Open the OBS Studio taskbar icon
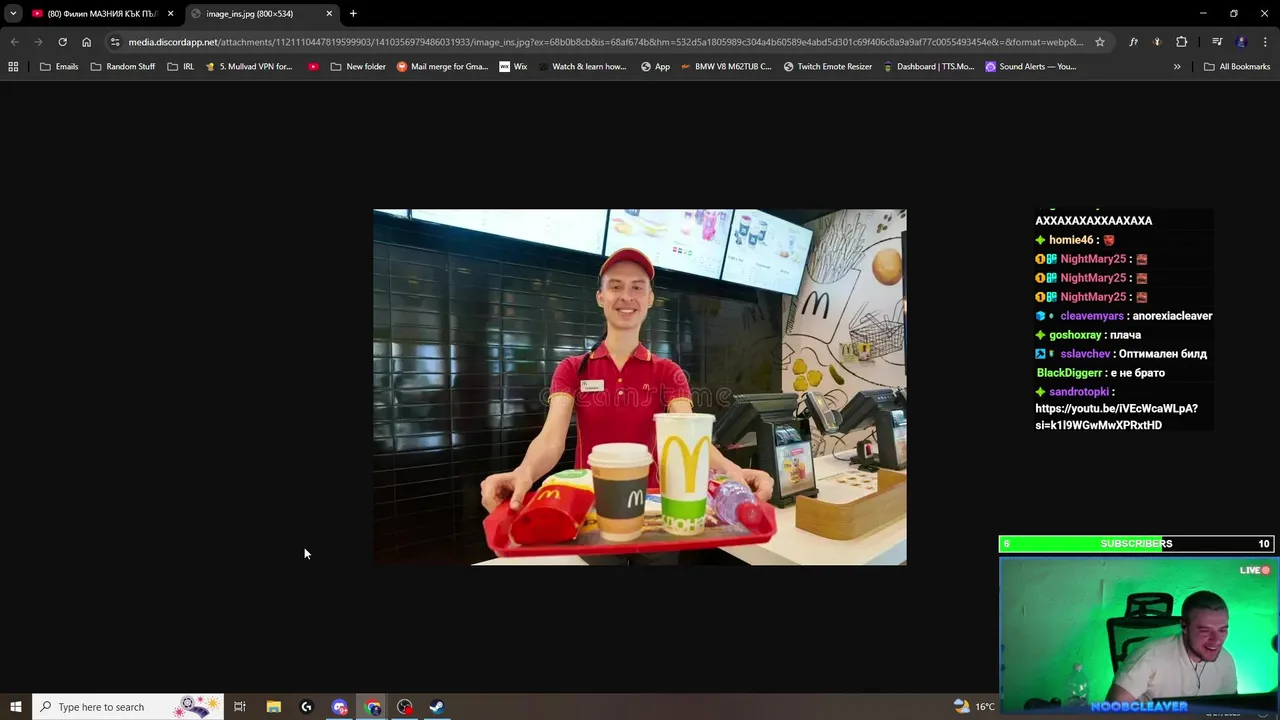The height and width of the screenshot is (720, 1280). [x=405, y=707]
